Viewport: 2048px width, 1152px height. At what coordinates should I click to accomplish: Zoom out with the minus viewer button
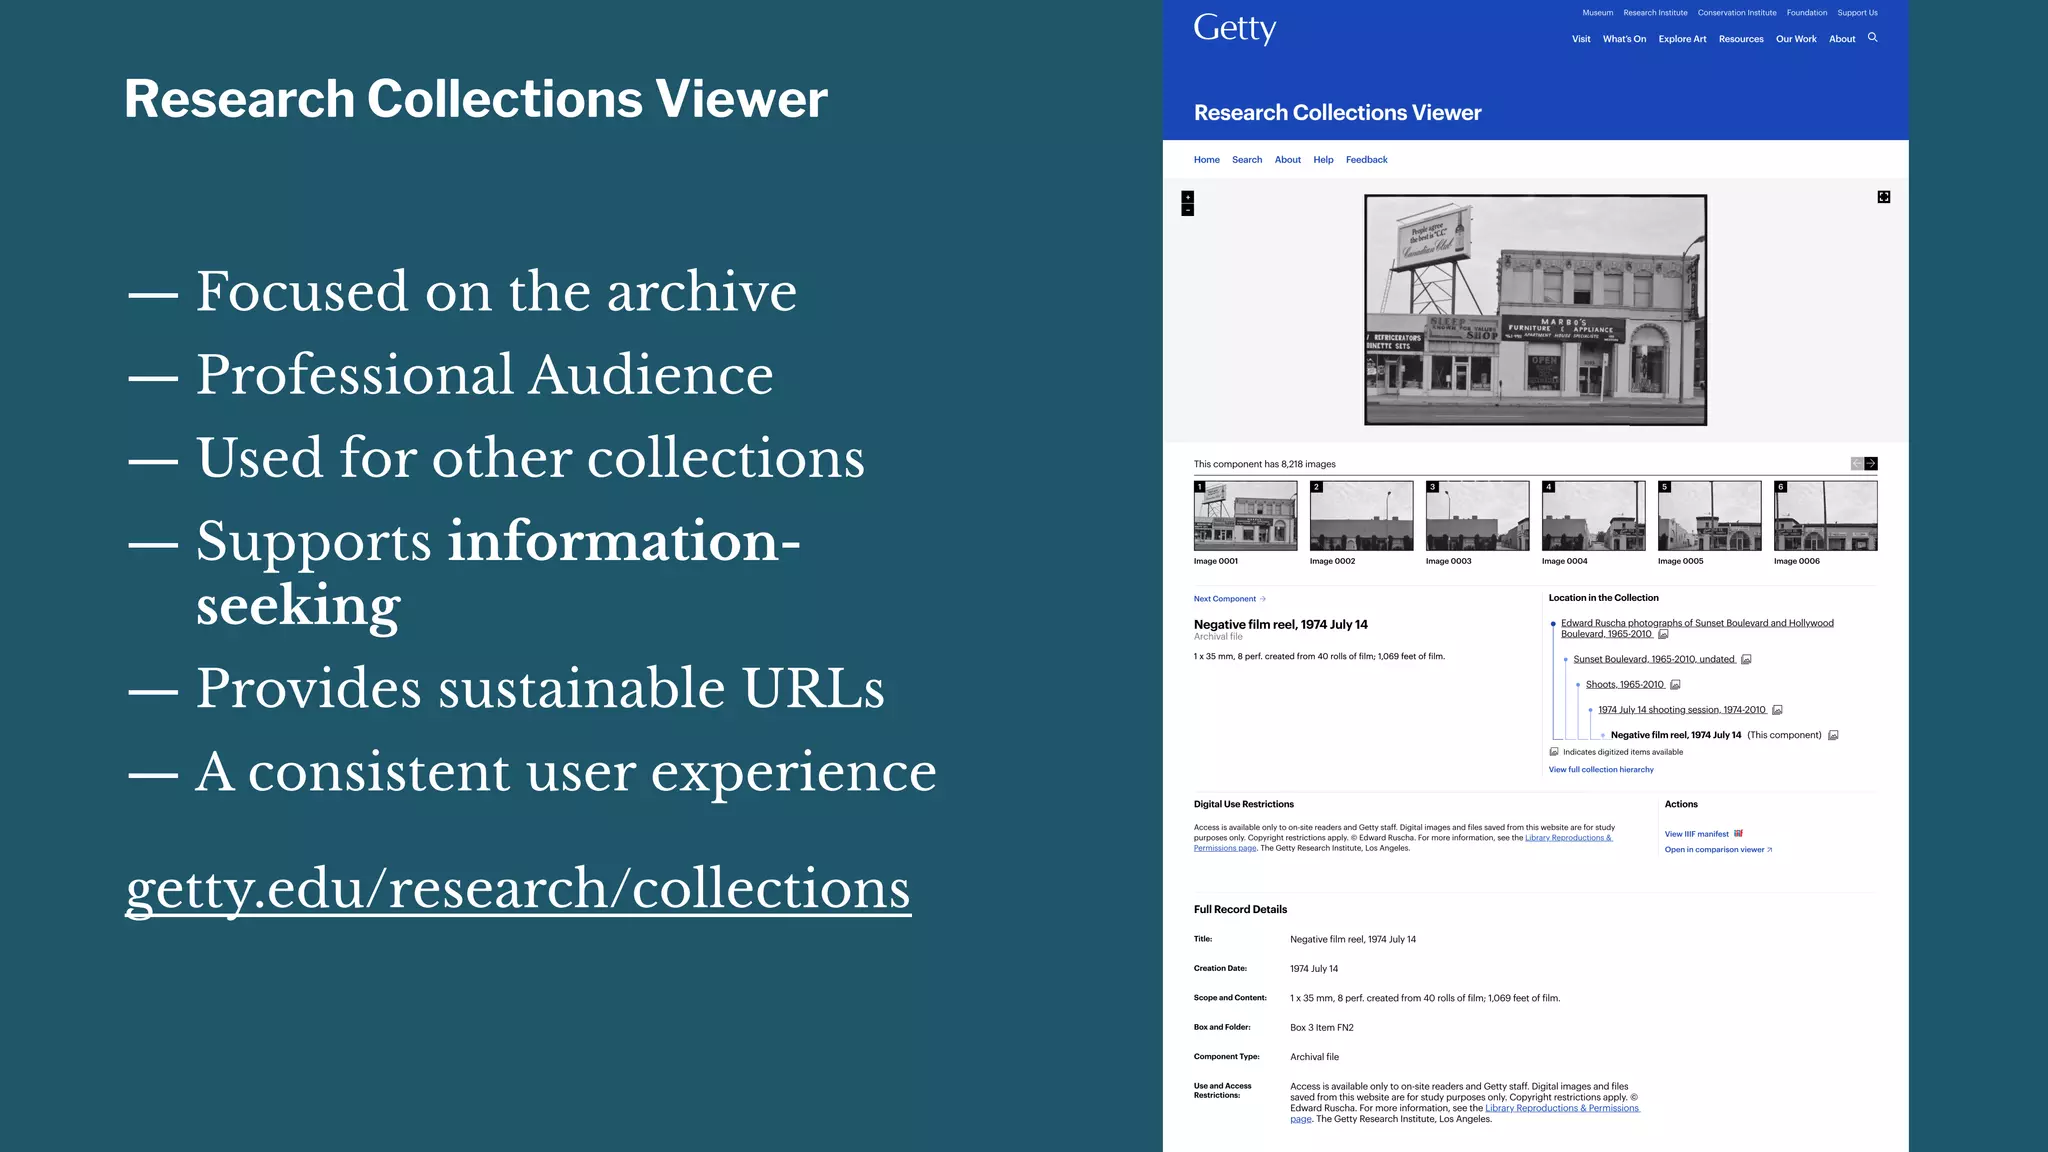coord(1188,210)
